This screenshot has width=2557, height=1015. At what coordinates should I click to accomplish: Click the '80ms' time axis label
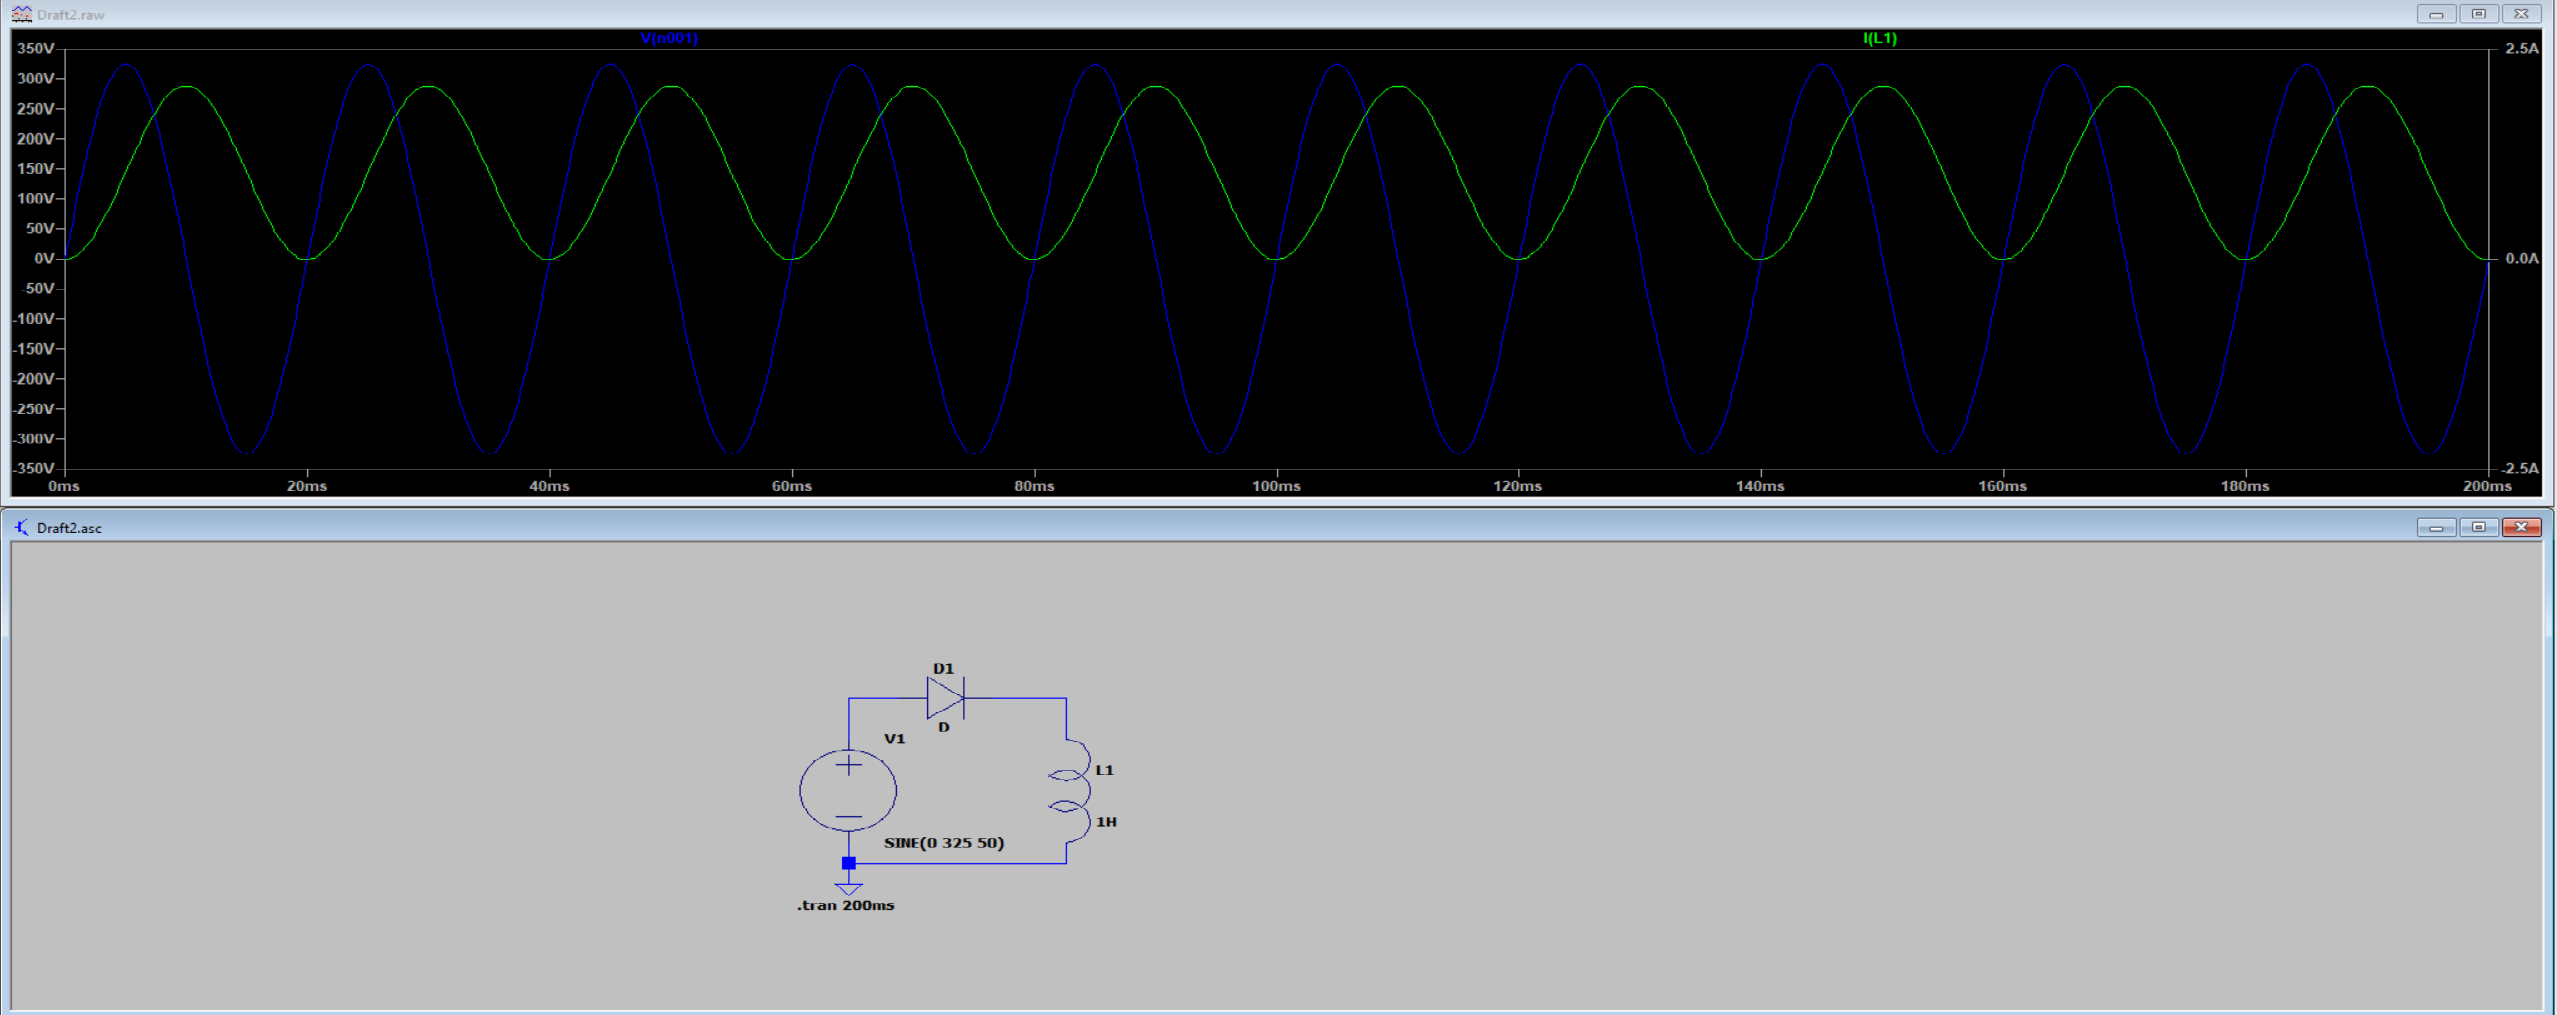coord(1034,486)
